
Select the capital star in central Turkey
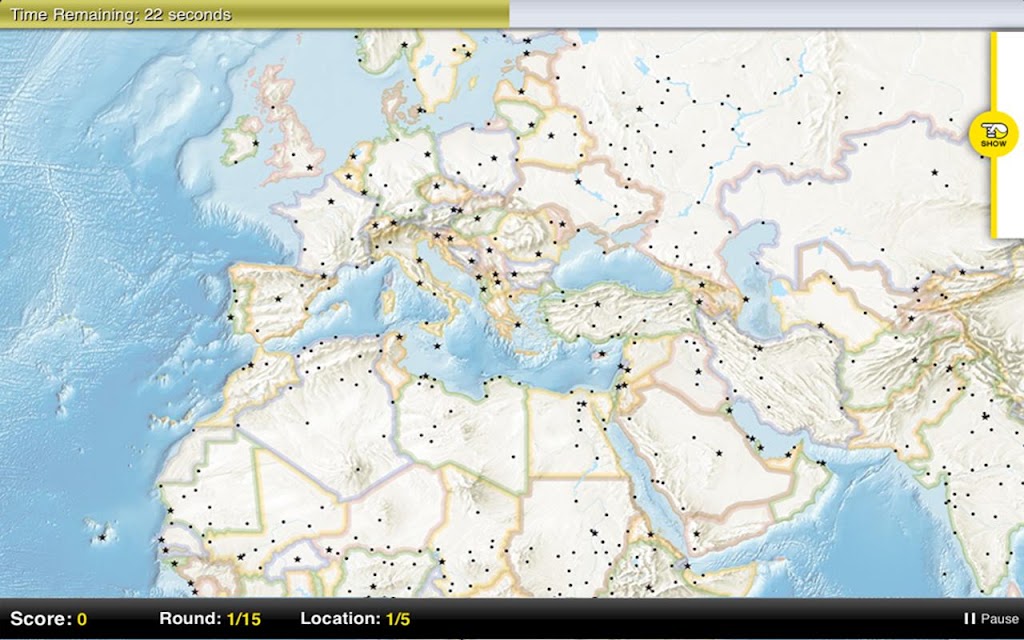click(597, 304)
